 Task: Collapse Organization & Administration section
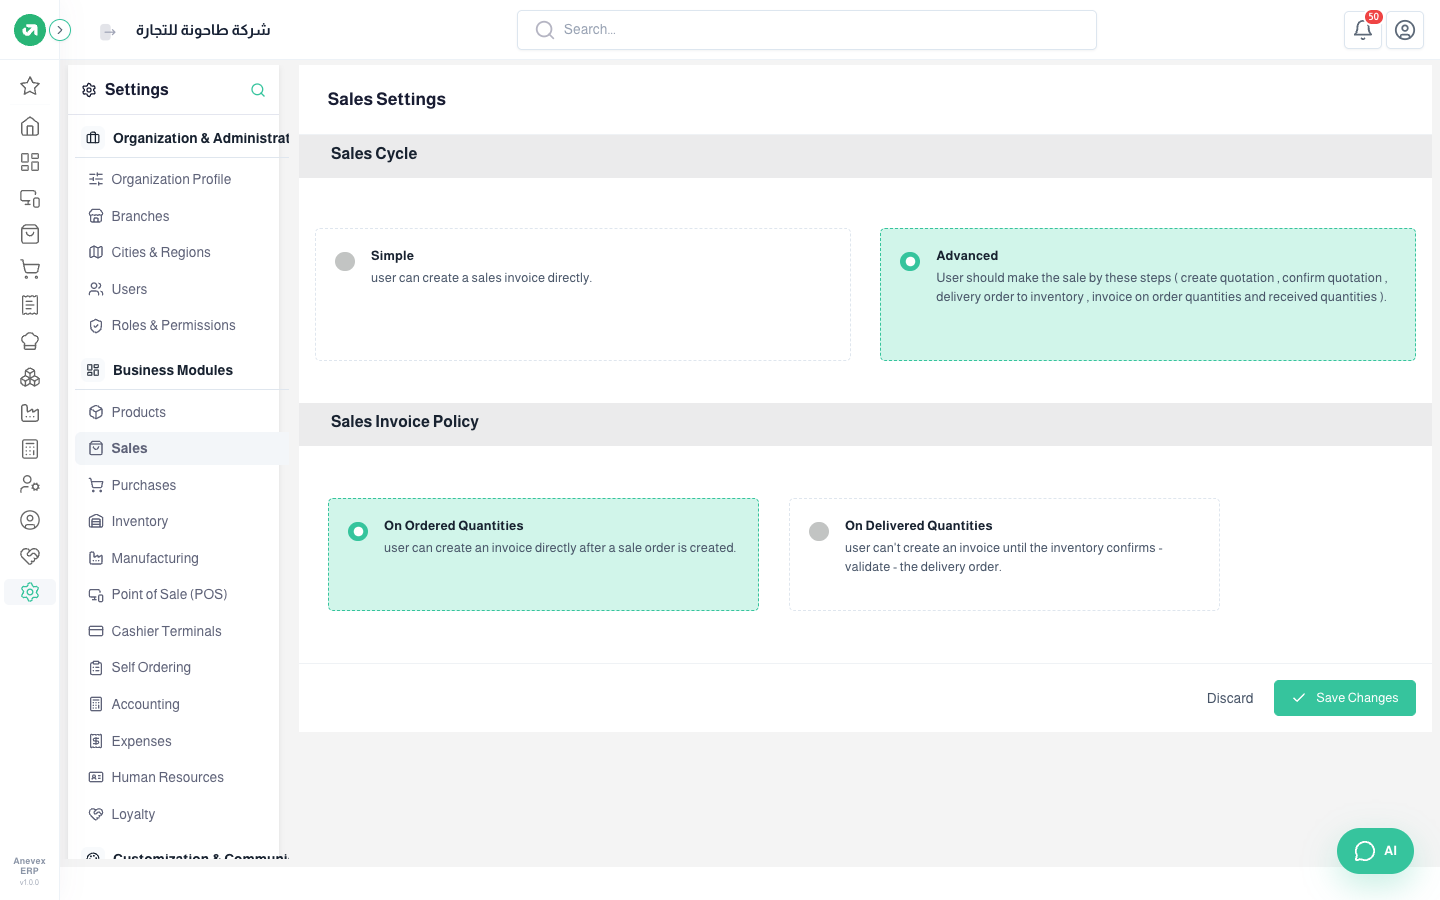click(184, 138)
